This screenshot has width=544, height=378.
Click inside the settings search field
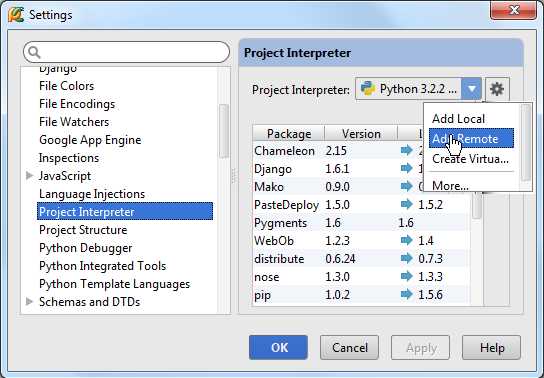coord(127,52)
